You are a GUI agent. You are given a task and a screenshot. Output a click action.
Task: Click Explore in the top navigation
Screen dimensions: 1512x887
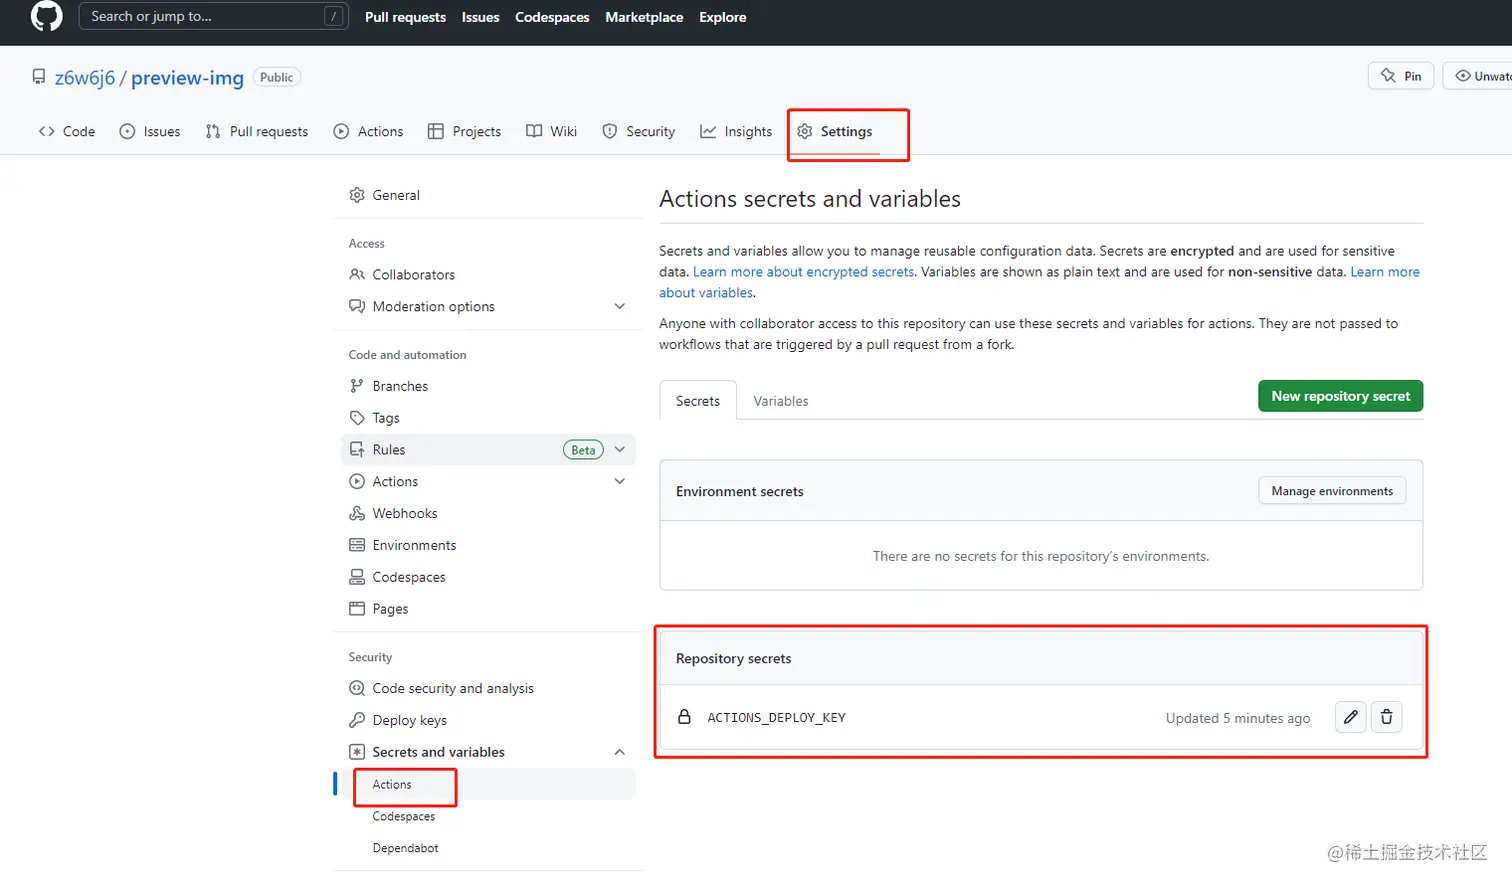[723, 17]
